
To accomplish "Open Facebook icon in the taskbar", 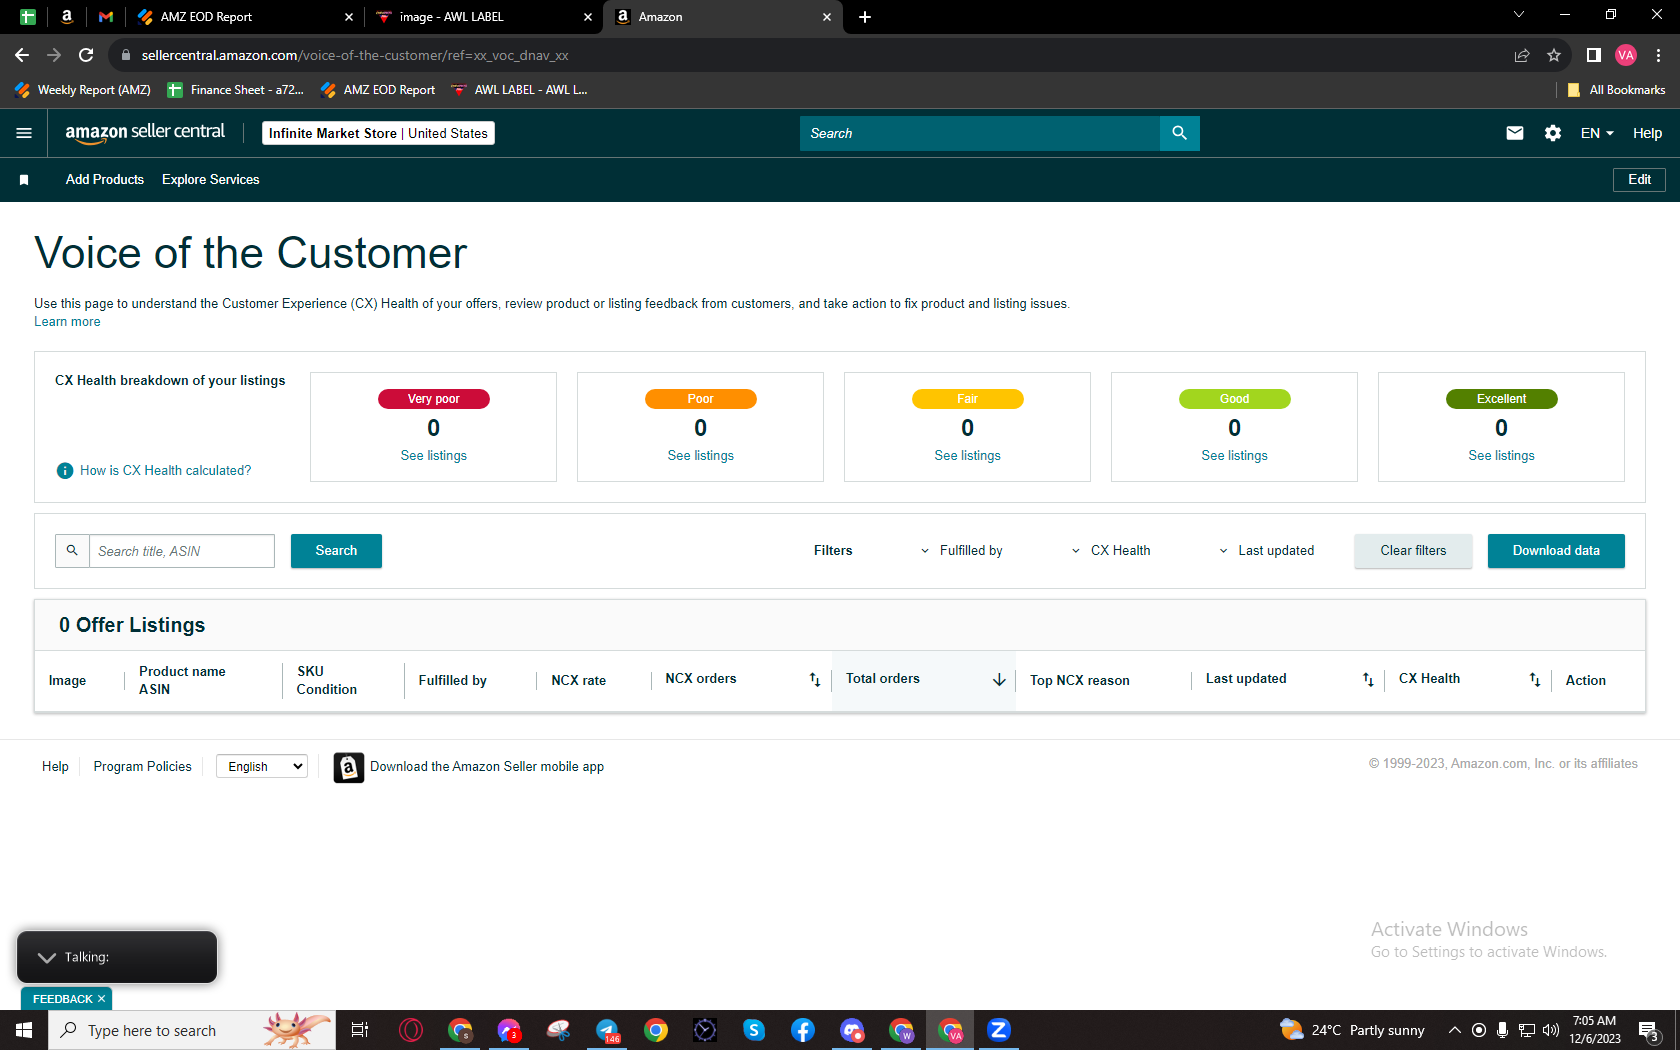I will (x=803, y=1030).
